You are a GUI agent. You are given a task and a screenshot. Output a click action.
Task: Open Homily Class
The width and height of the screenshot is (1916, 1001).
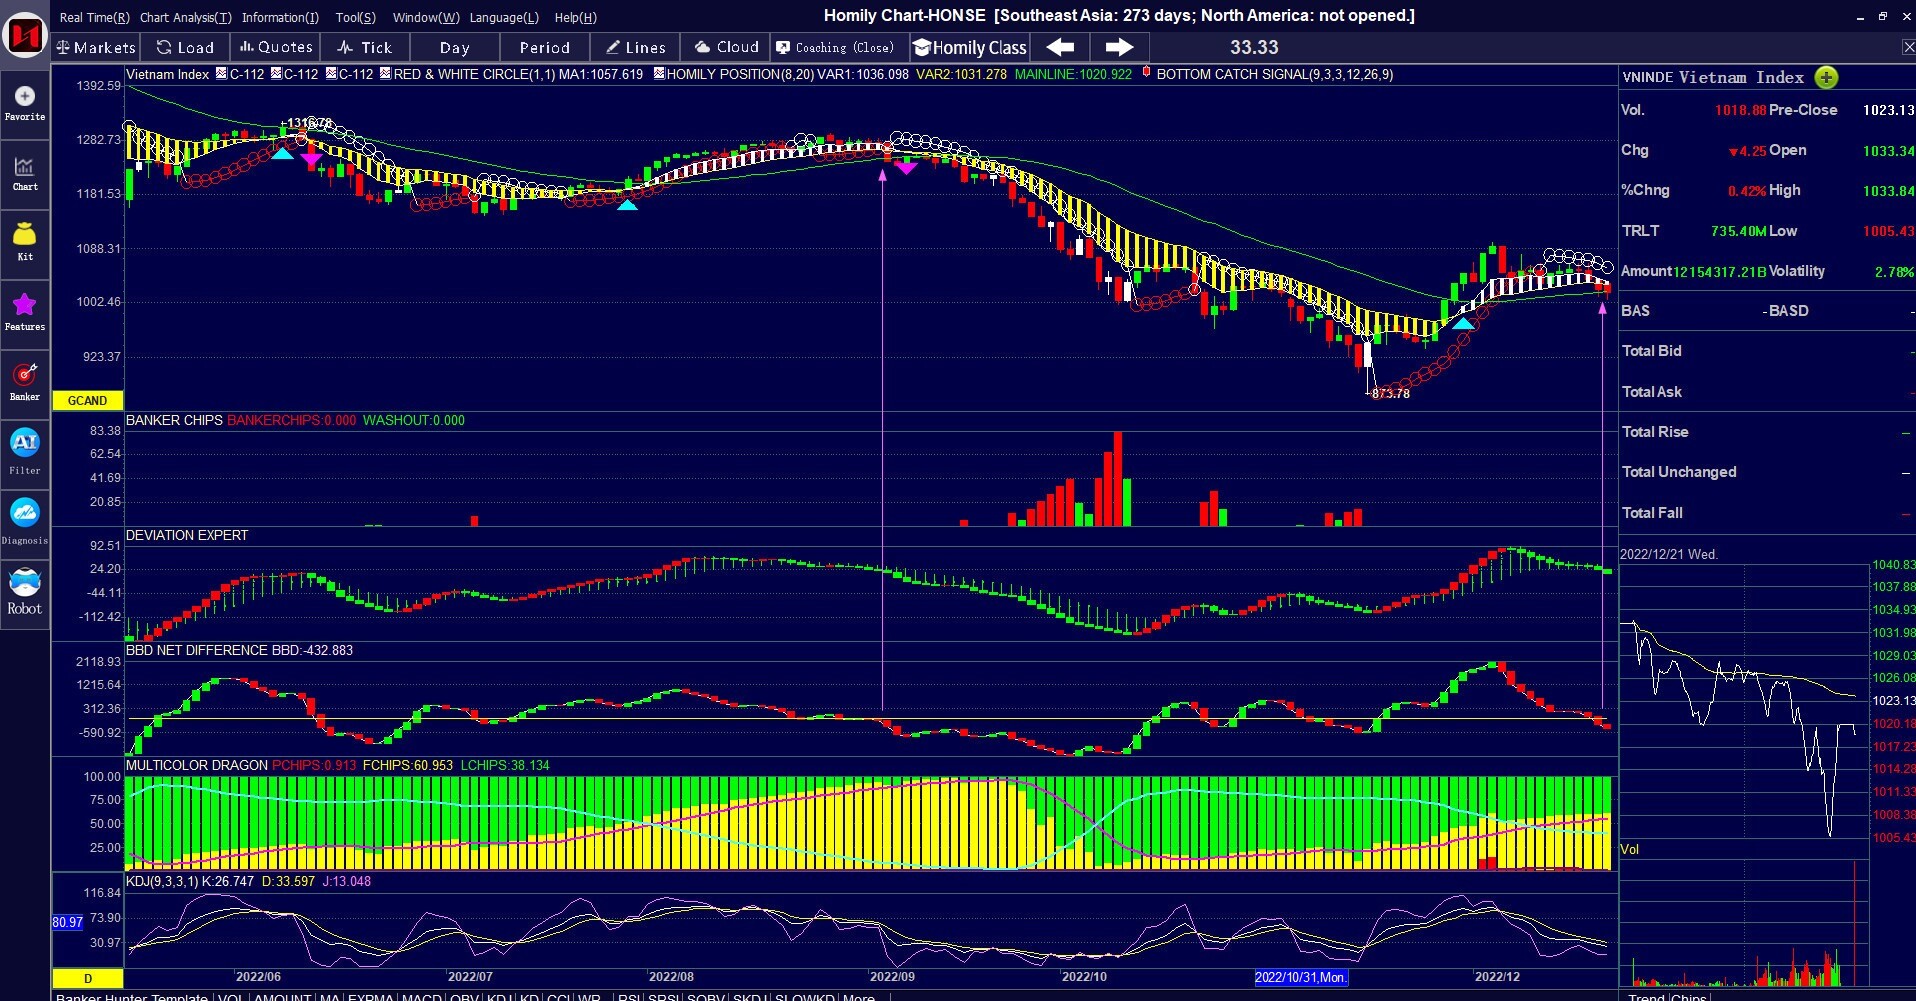(x=970, y=47)
